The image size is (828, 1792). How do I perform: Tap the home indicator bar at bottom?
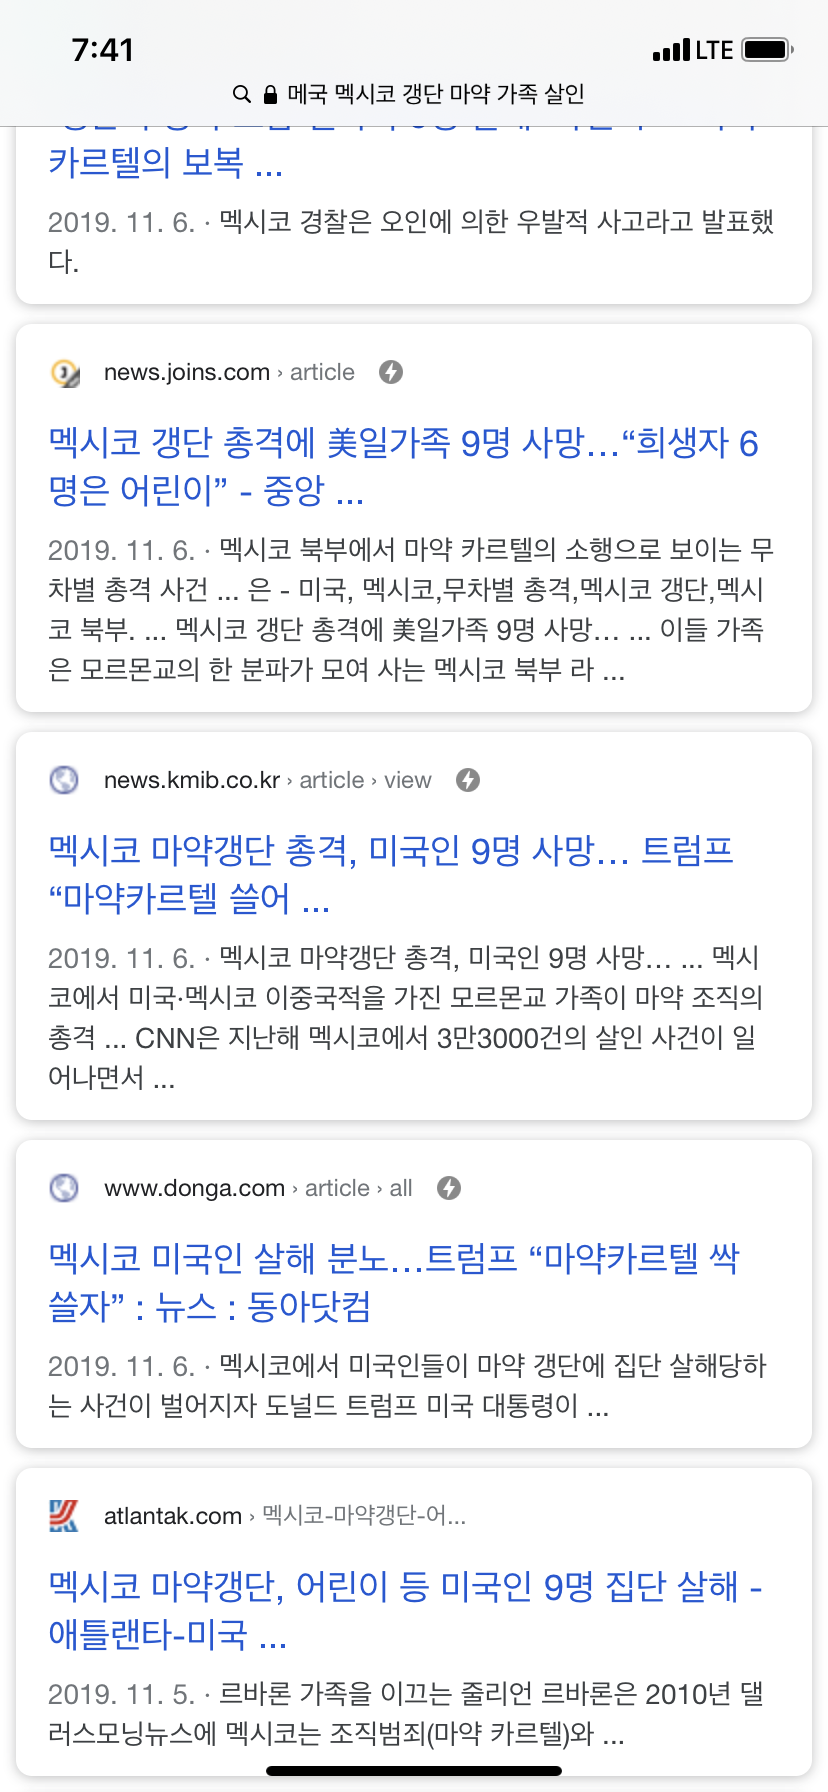414,1771
